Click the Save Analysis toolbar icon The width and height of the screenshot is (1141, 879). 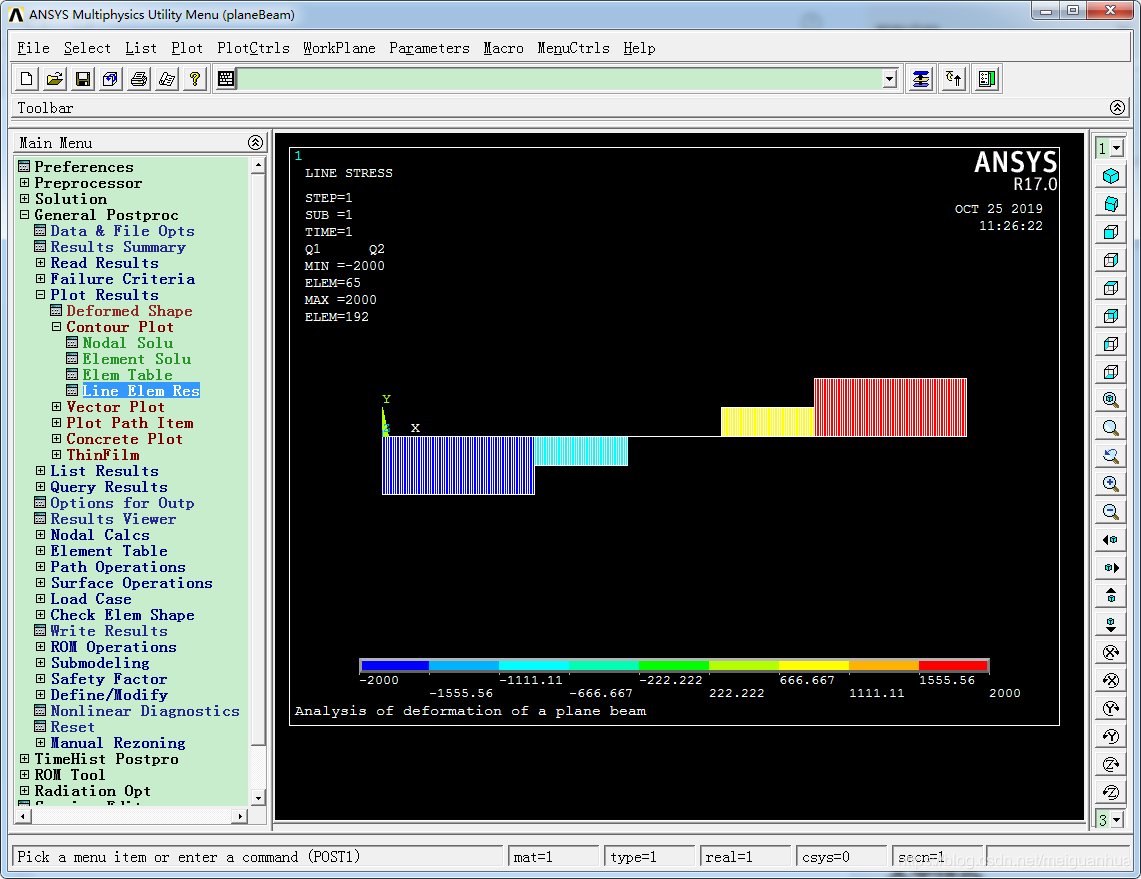coord(83,79)
